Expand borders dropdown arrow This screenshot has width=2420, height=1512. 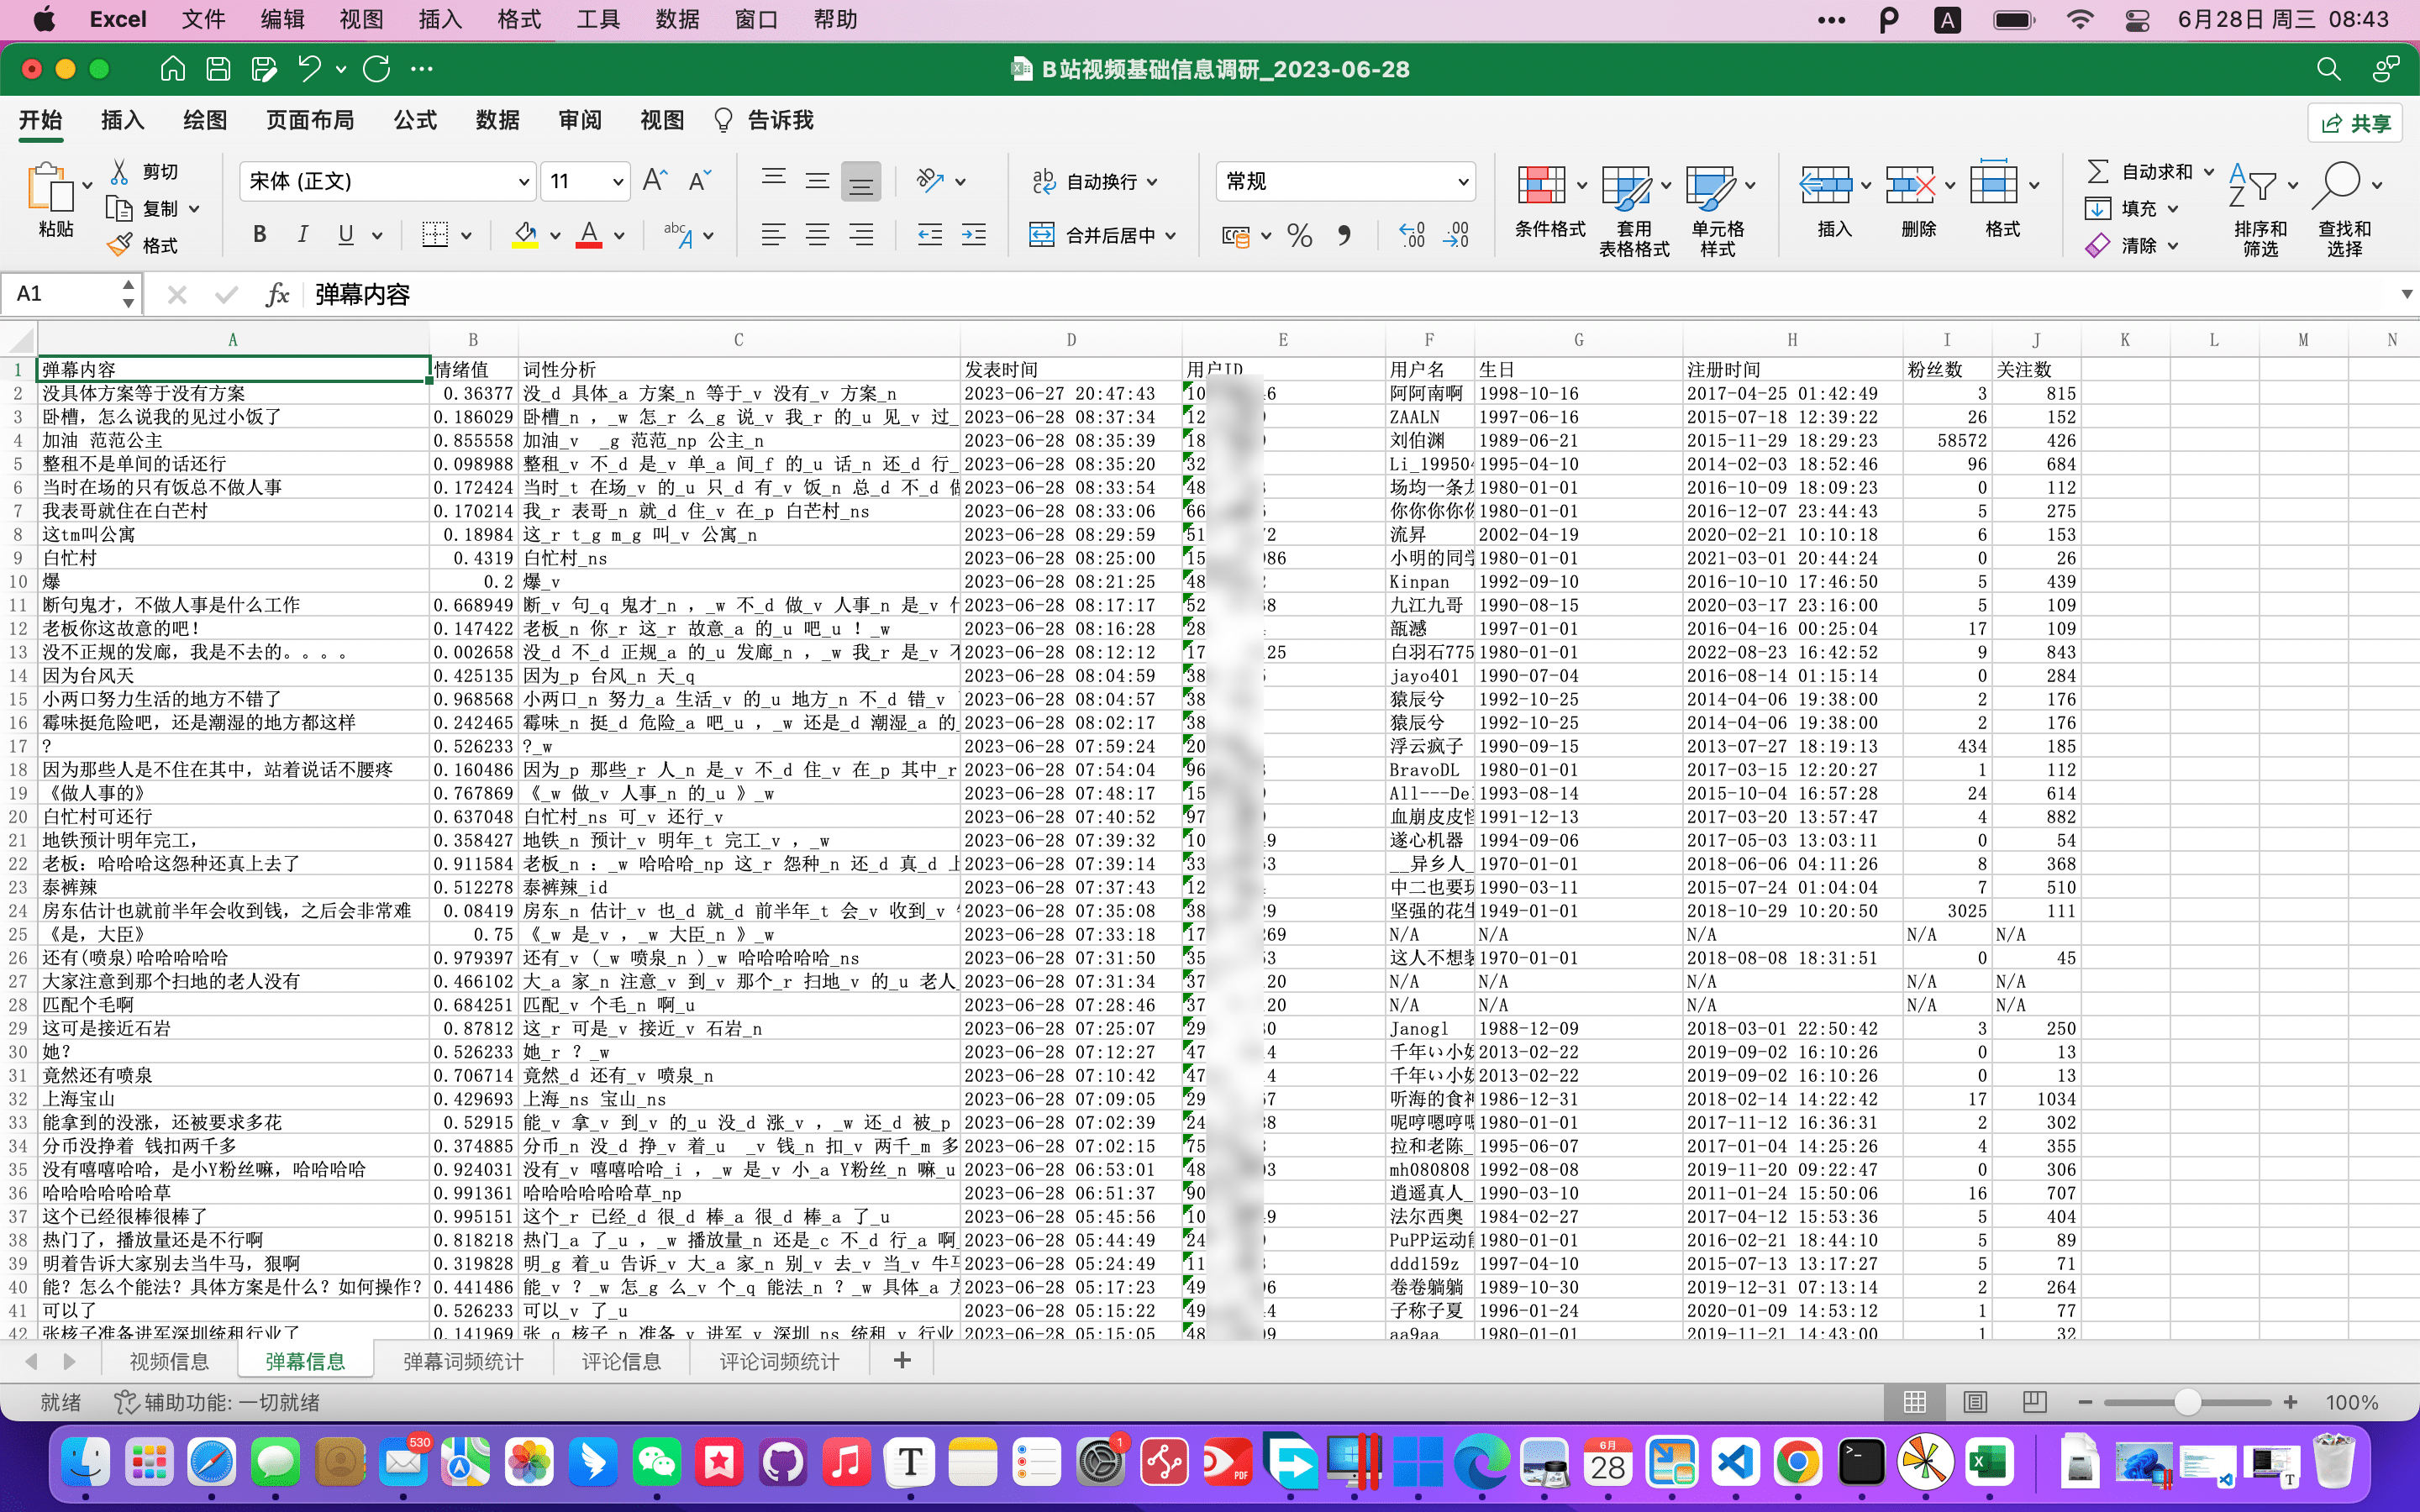(x=466, y=236)
